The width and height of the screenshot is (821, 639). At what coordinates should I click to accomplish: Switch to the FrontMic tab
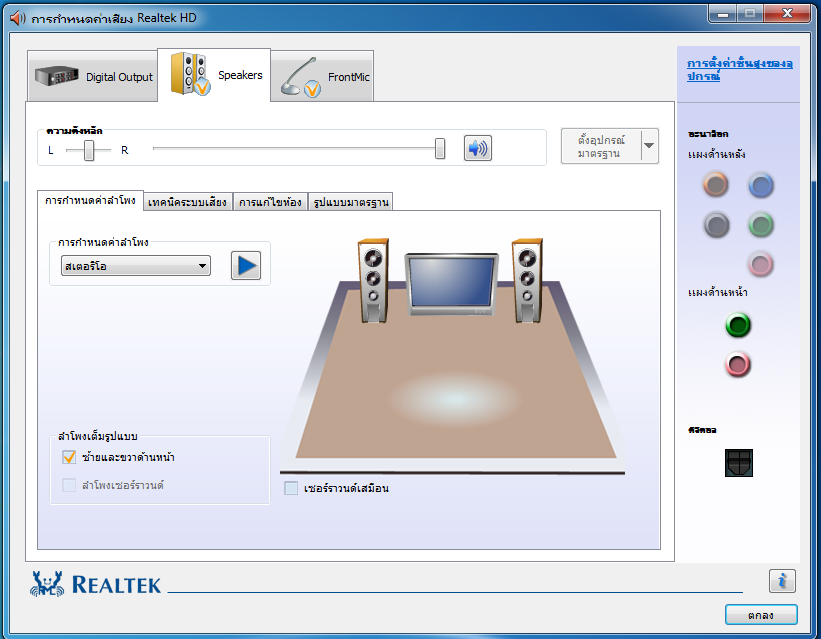(x=323, y=76)
